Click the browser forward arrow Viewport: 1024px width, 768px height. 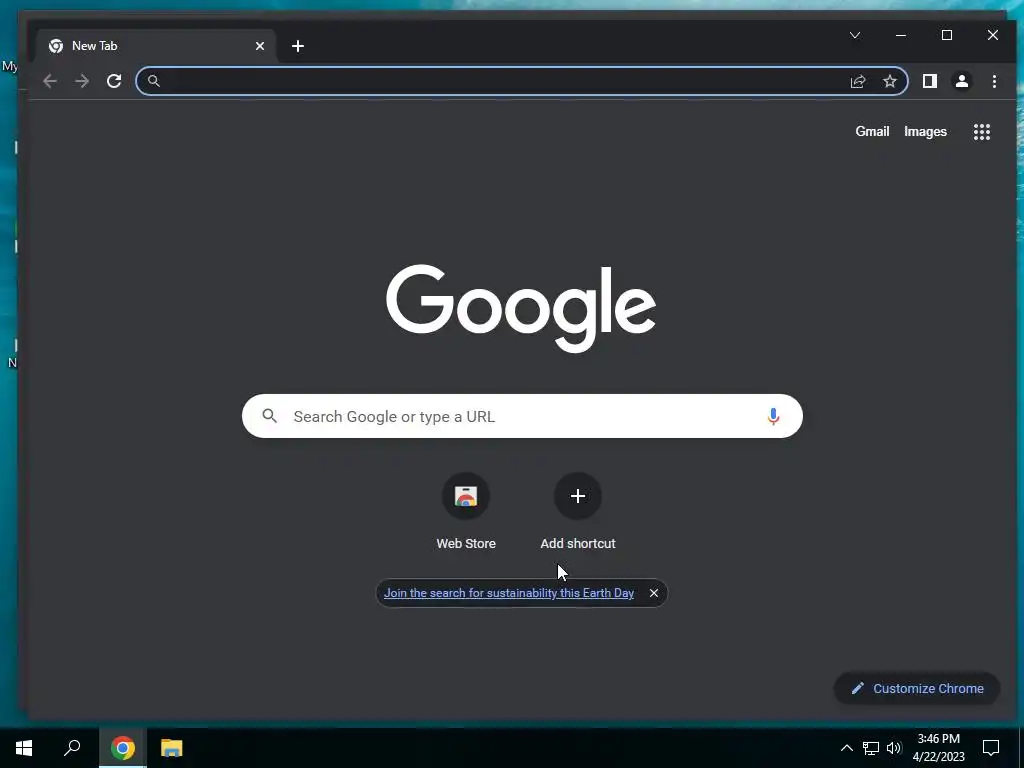pyautogui.click(x=82, y=81)
